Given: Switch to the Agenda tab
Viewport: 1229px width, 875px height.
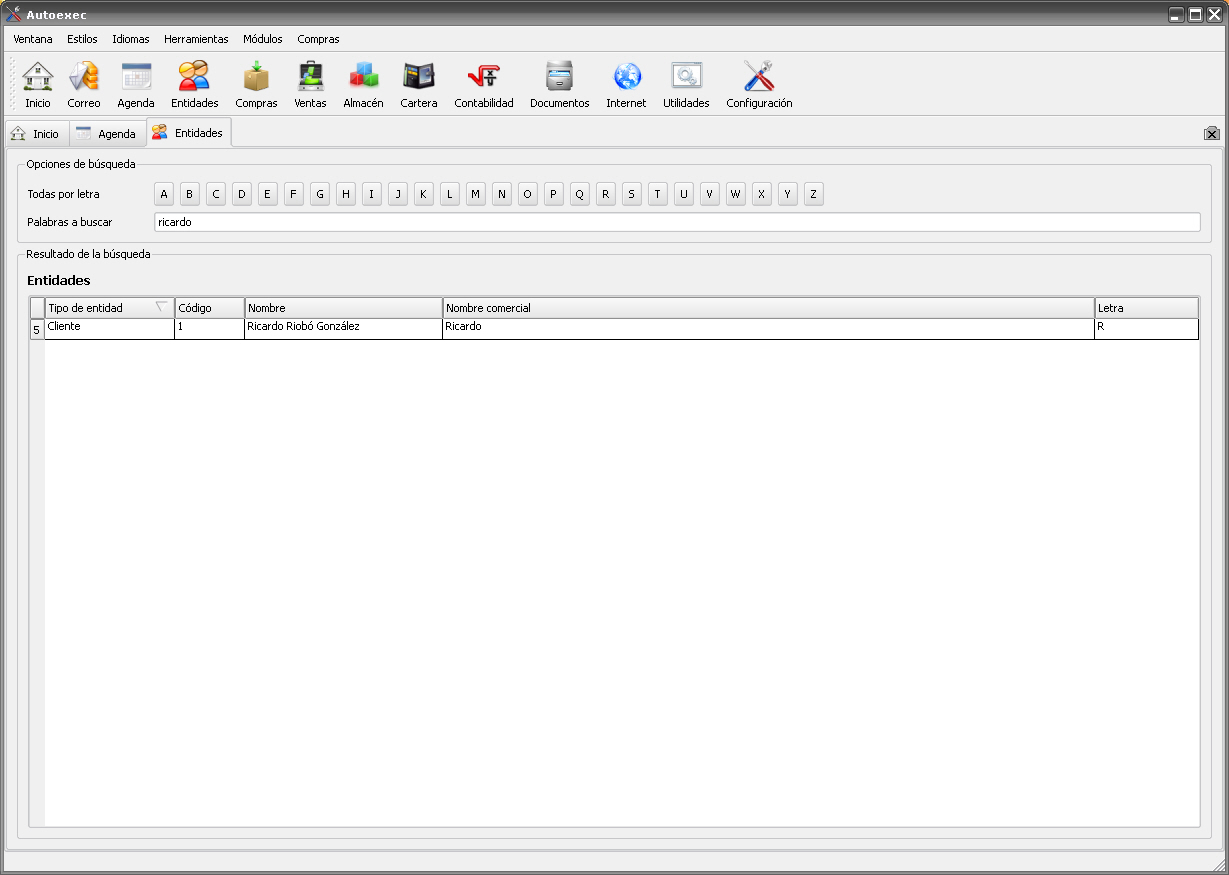Looking at the screenshot, I should 107,133.
